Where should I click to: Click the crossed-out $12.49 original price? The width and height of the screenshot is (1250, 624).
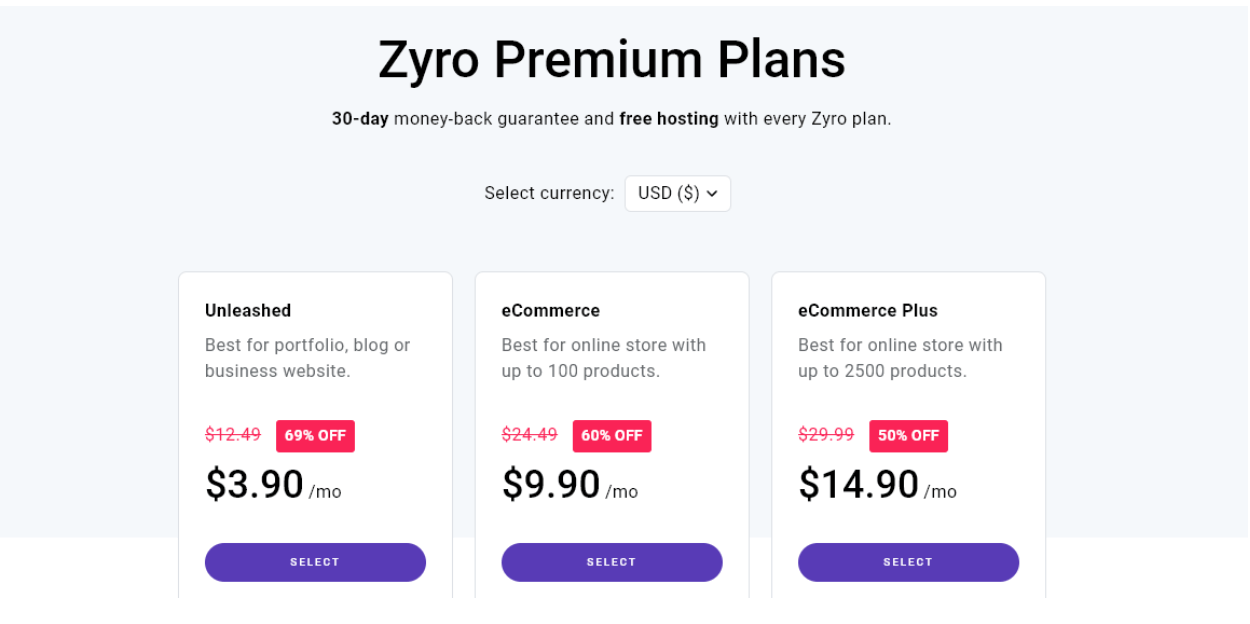click(233, 435)
